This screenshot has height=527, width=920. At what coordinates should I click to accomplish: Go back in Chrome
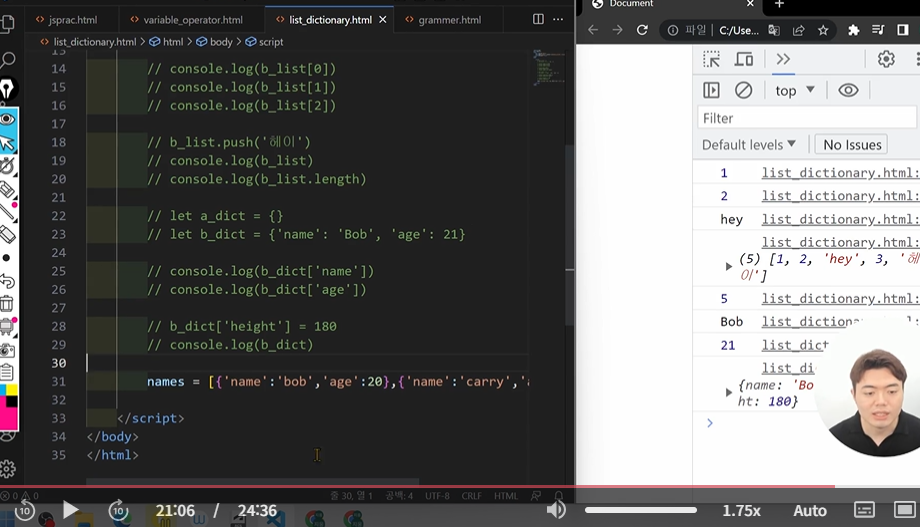tap(593, 30)
